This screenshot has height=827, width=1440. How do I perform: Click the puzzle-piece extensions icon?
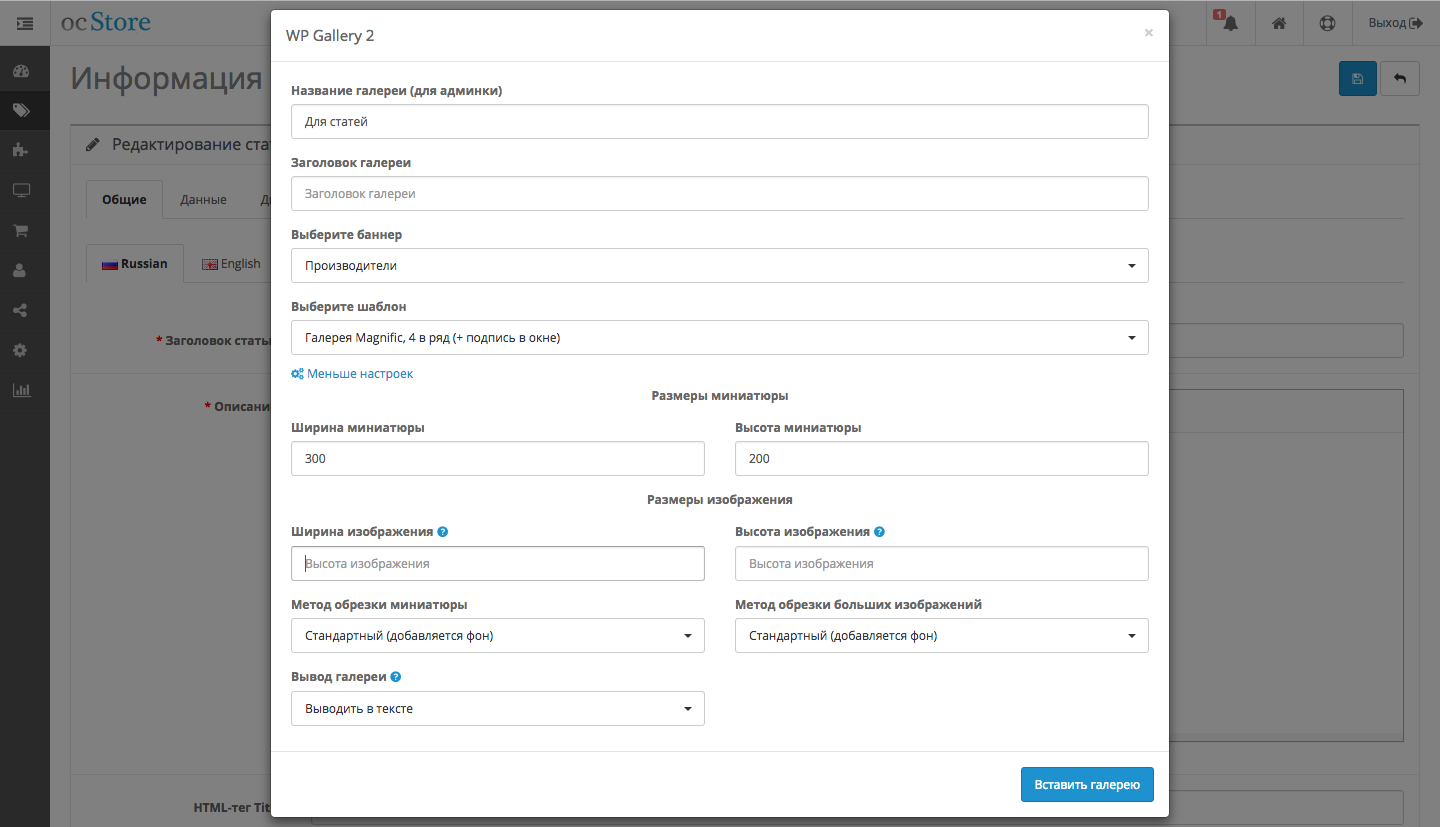tap(21, 150)
